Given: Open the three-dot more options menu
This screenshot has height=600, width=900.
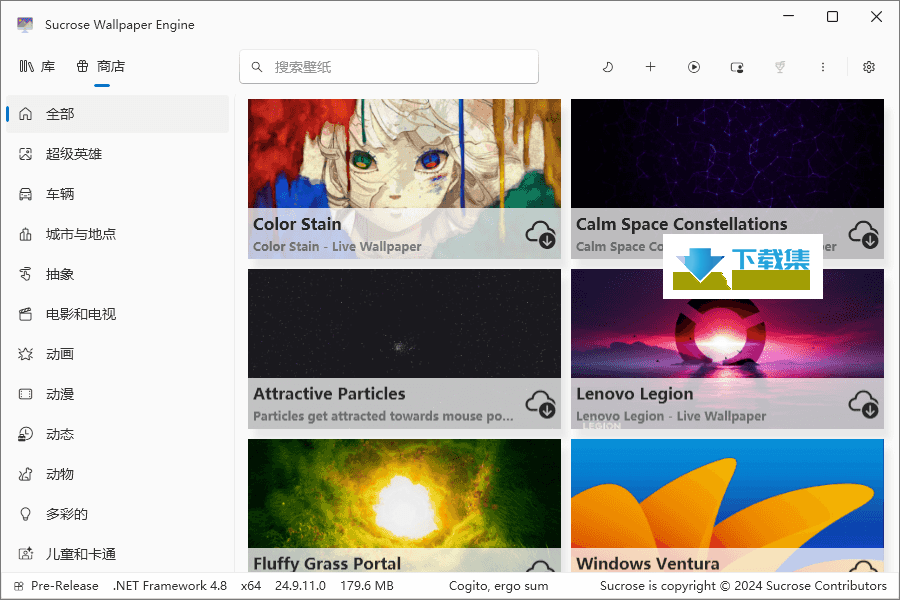Looking at the screenshot, I should 823,67.
